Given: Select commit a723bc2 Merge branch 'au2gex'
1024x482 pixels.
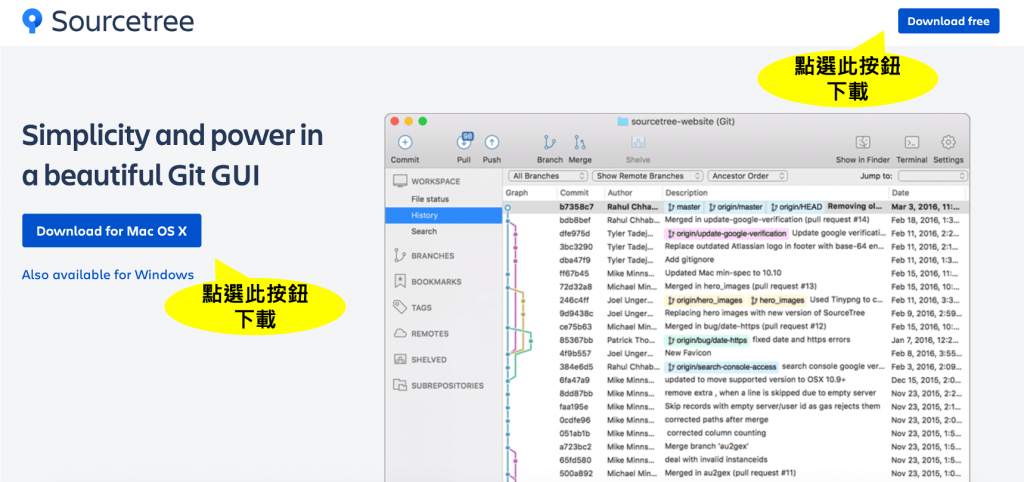Looking at the screenshot, I should pyautogui.click(x=736, y=447).
